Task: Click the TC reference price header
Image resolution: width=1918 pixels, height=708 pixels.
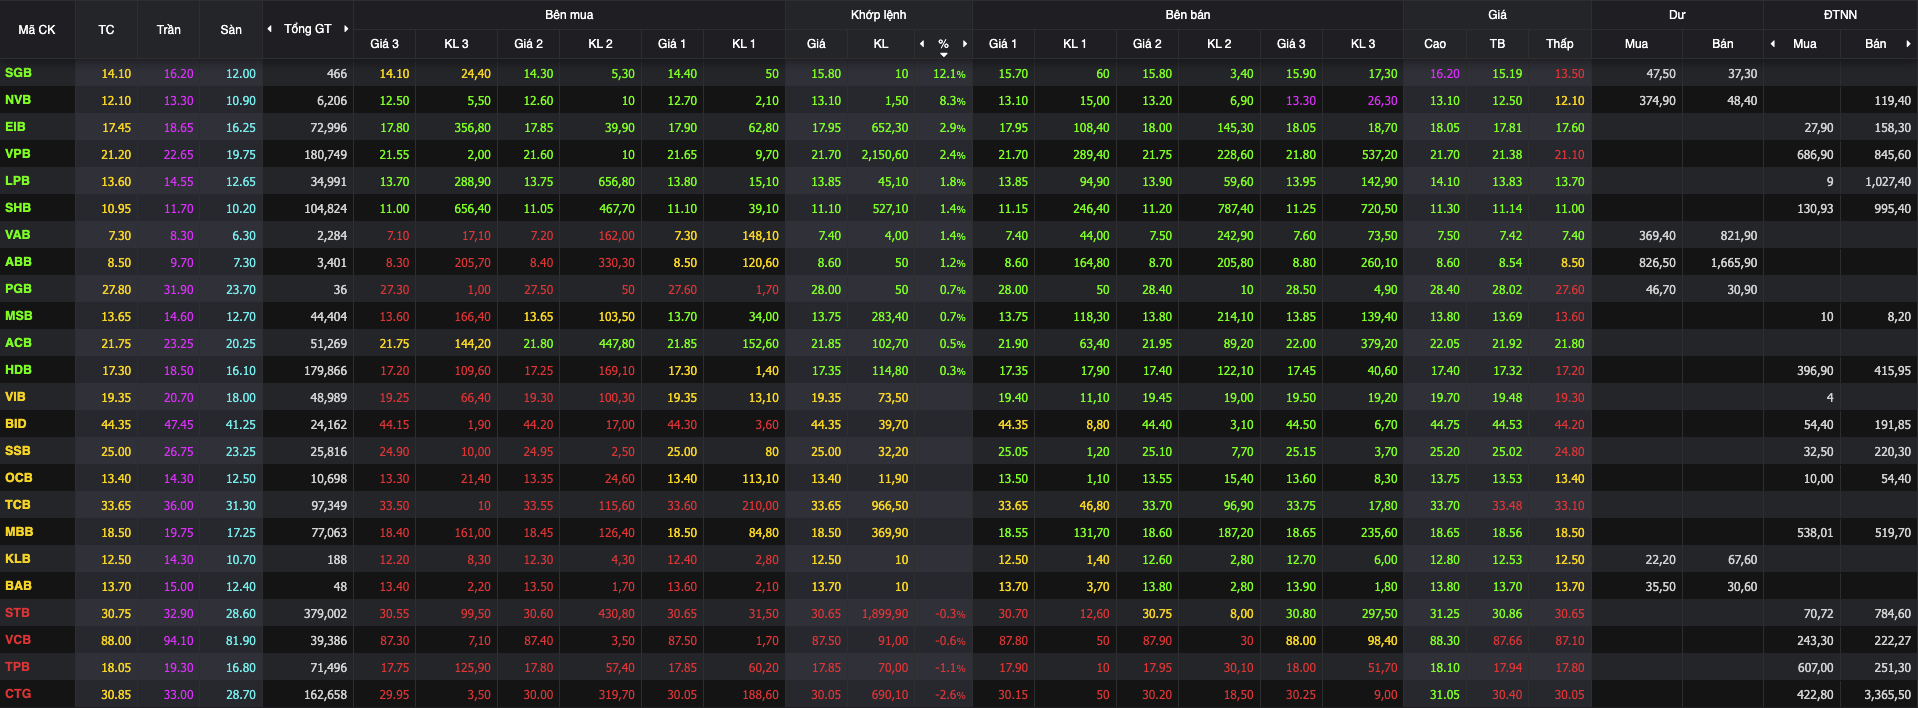Action: (106, 30)
